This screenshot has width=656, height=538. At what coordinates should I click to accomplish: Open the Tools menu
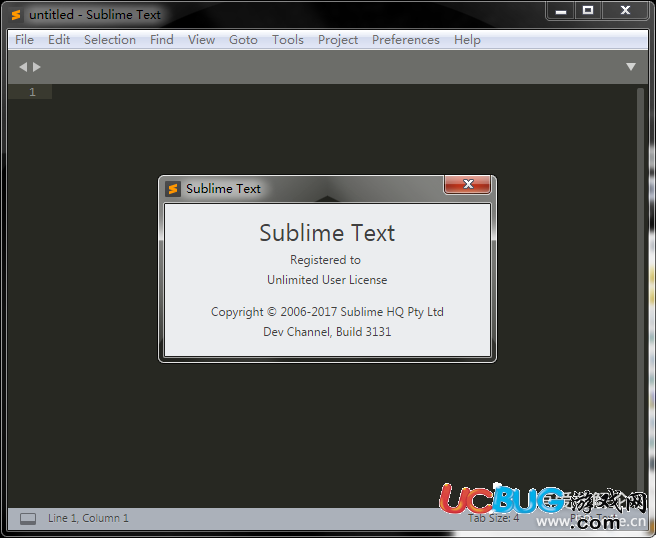click(x=288, y=40)
